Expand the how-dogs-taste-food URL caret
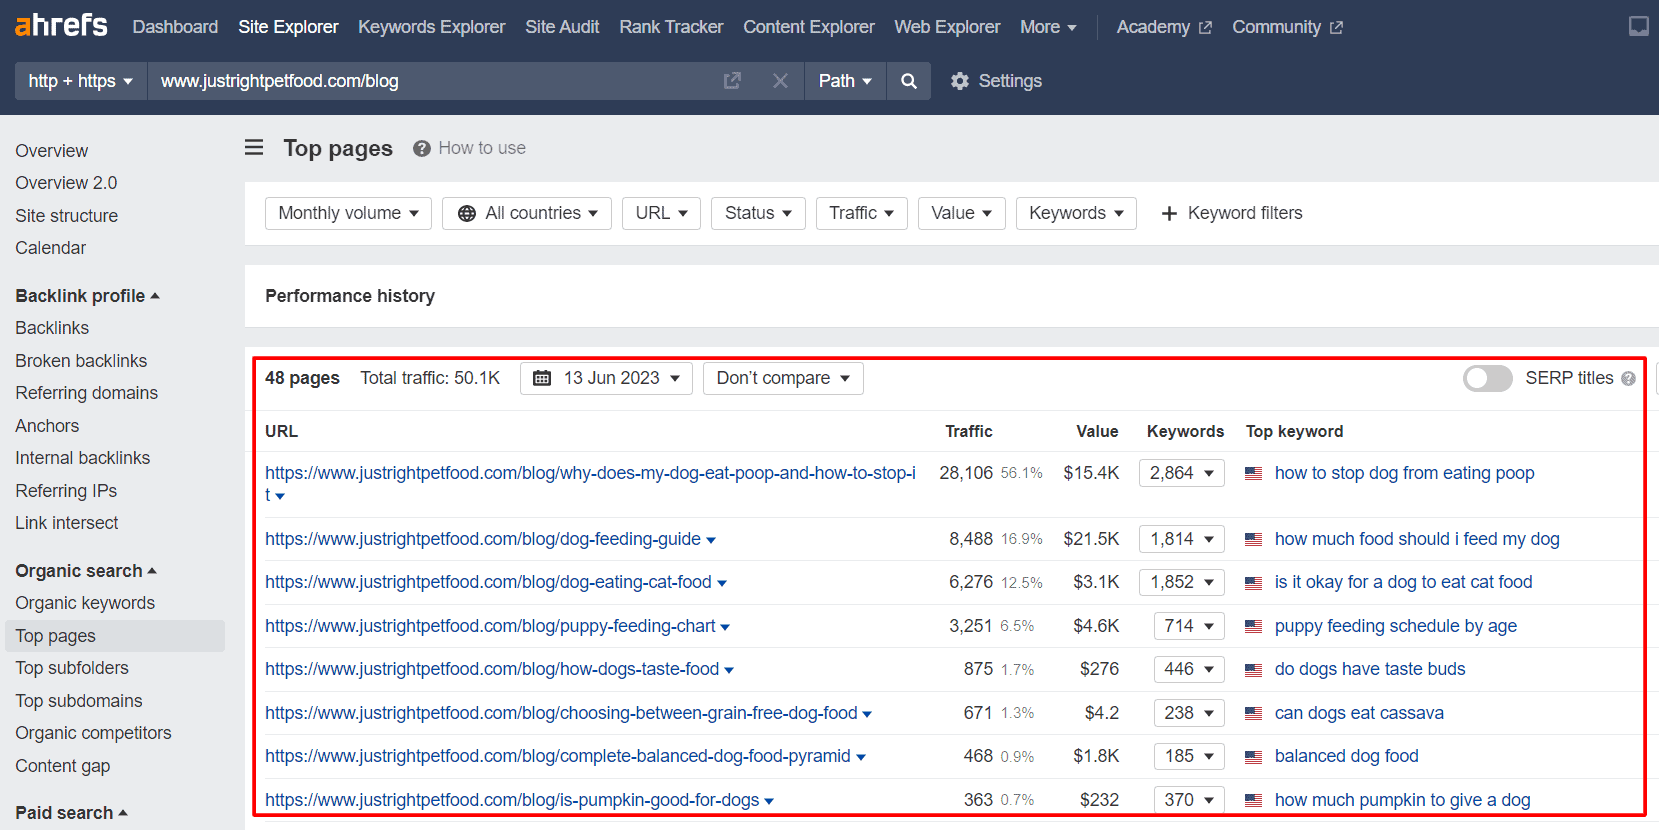 (729, 670)
